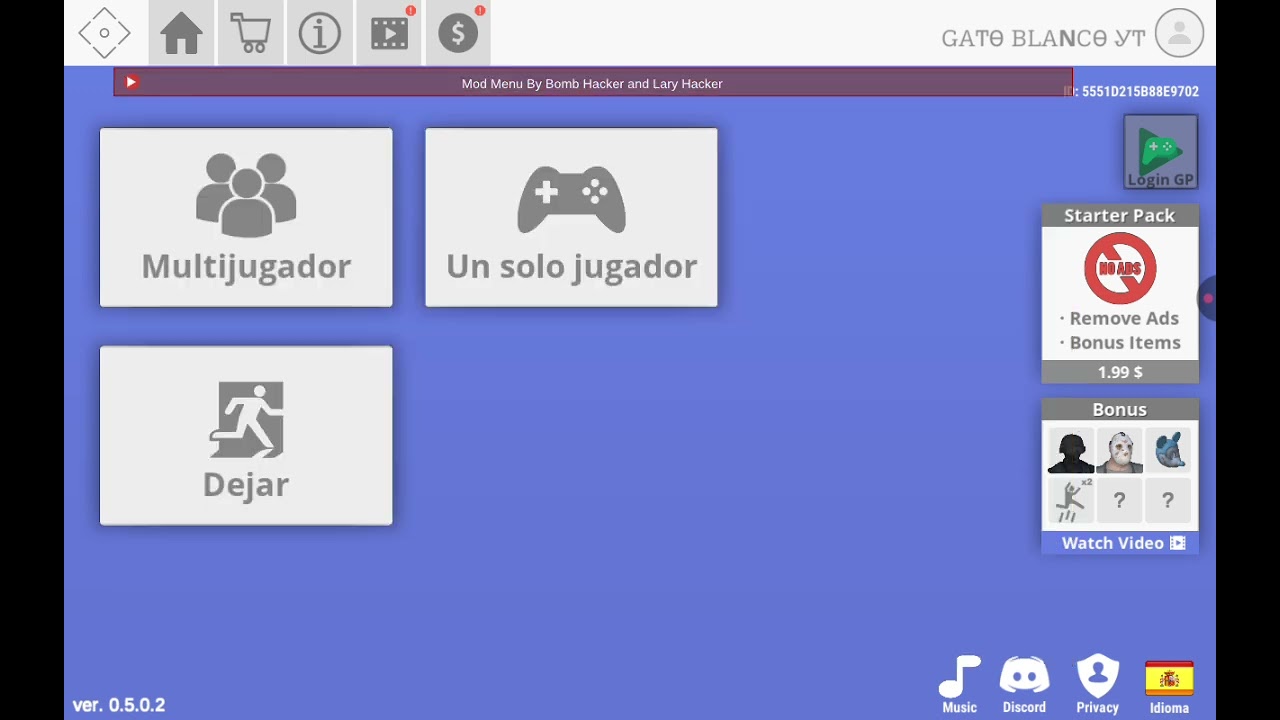Click the Mod Menu By Bomb Hacker bar

click(593, 83)
